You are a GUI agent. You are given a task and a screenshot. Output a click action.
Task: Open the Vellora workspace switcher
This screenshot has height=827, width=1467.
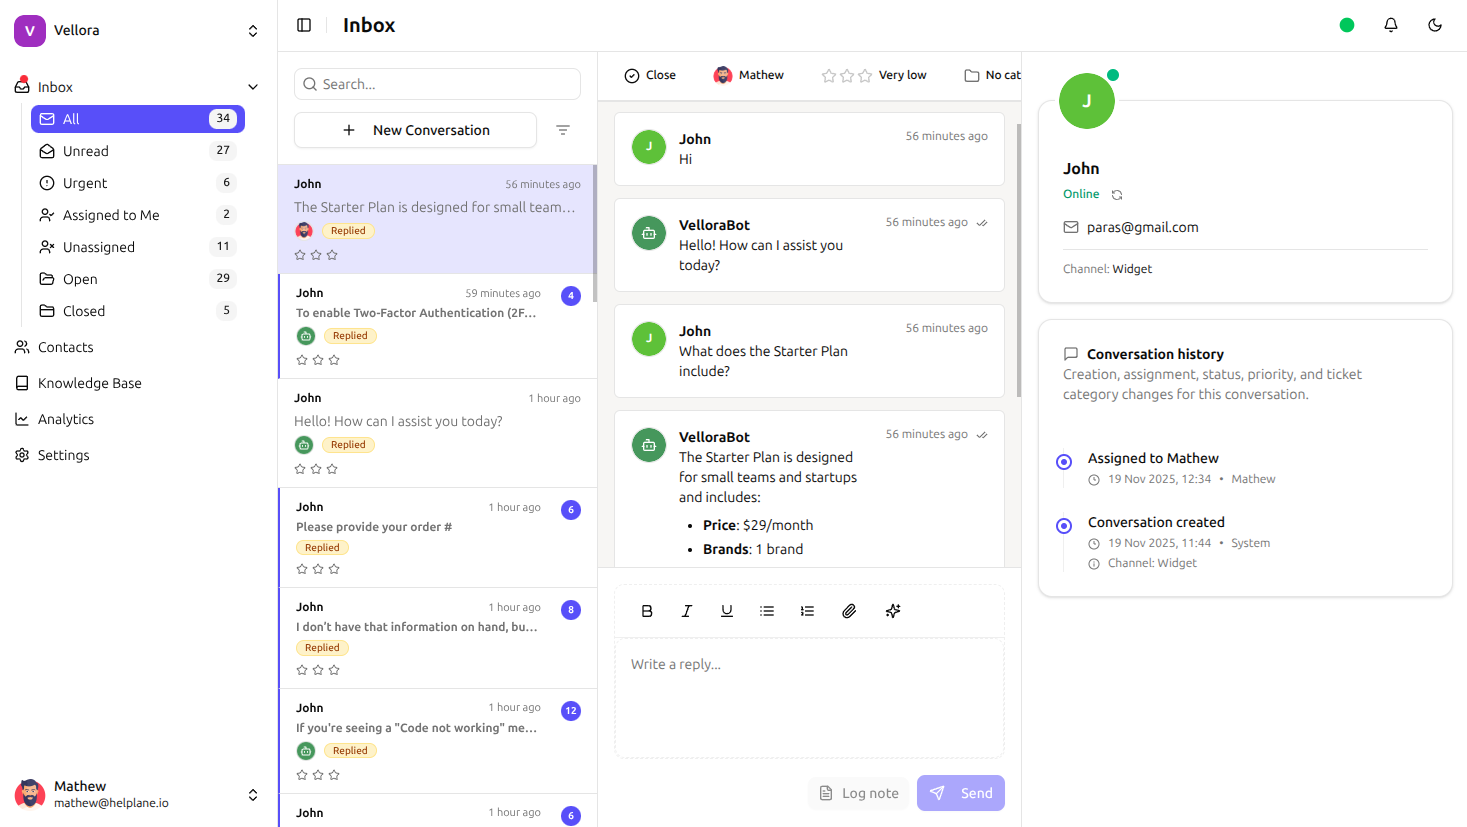click(253, 30)
